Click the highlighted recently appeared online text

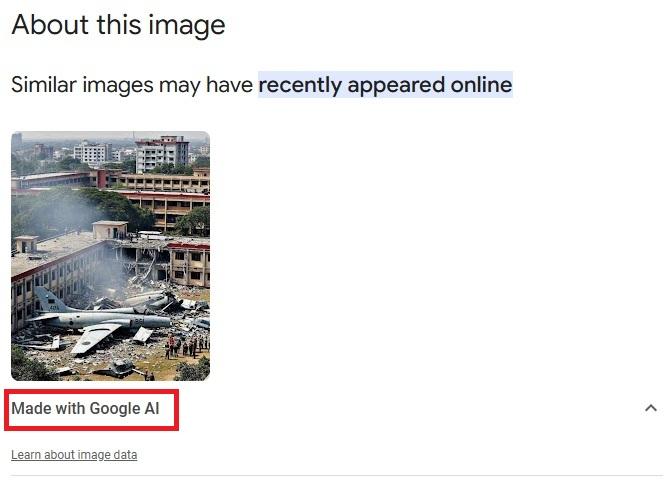click(385, 84)
